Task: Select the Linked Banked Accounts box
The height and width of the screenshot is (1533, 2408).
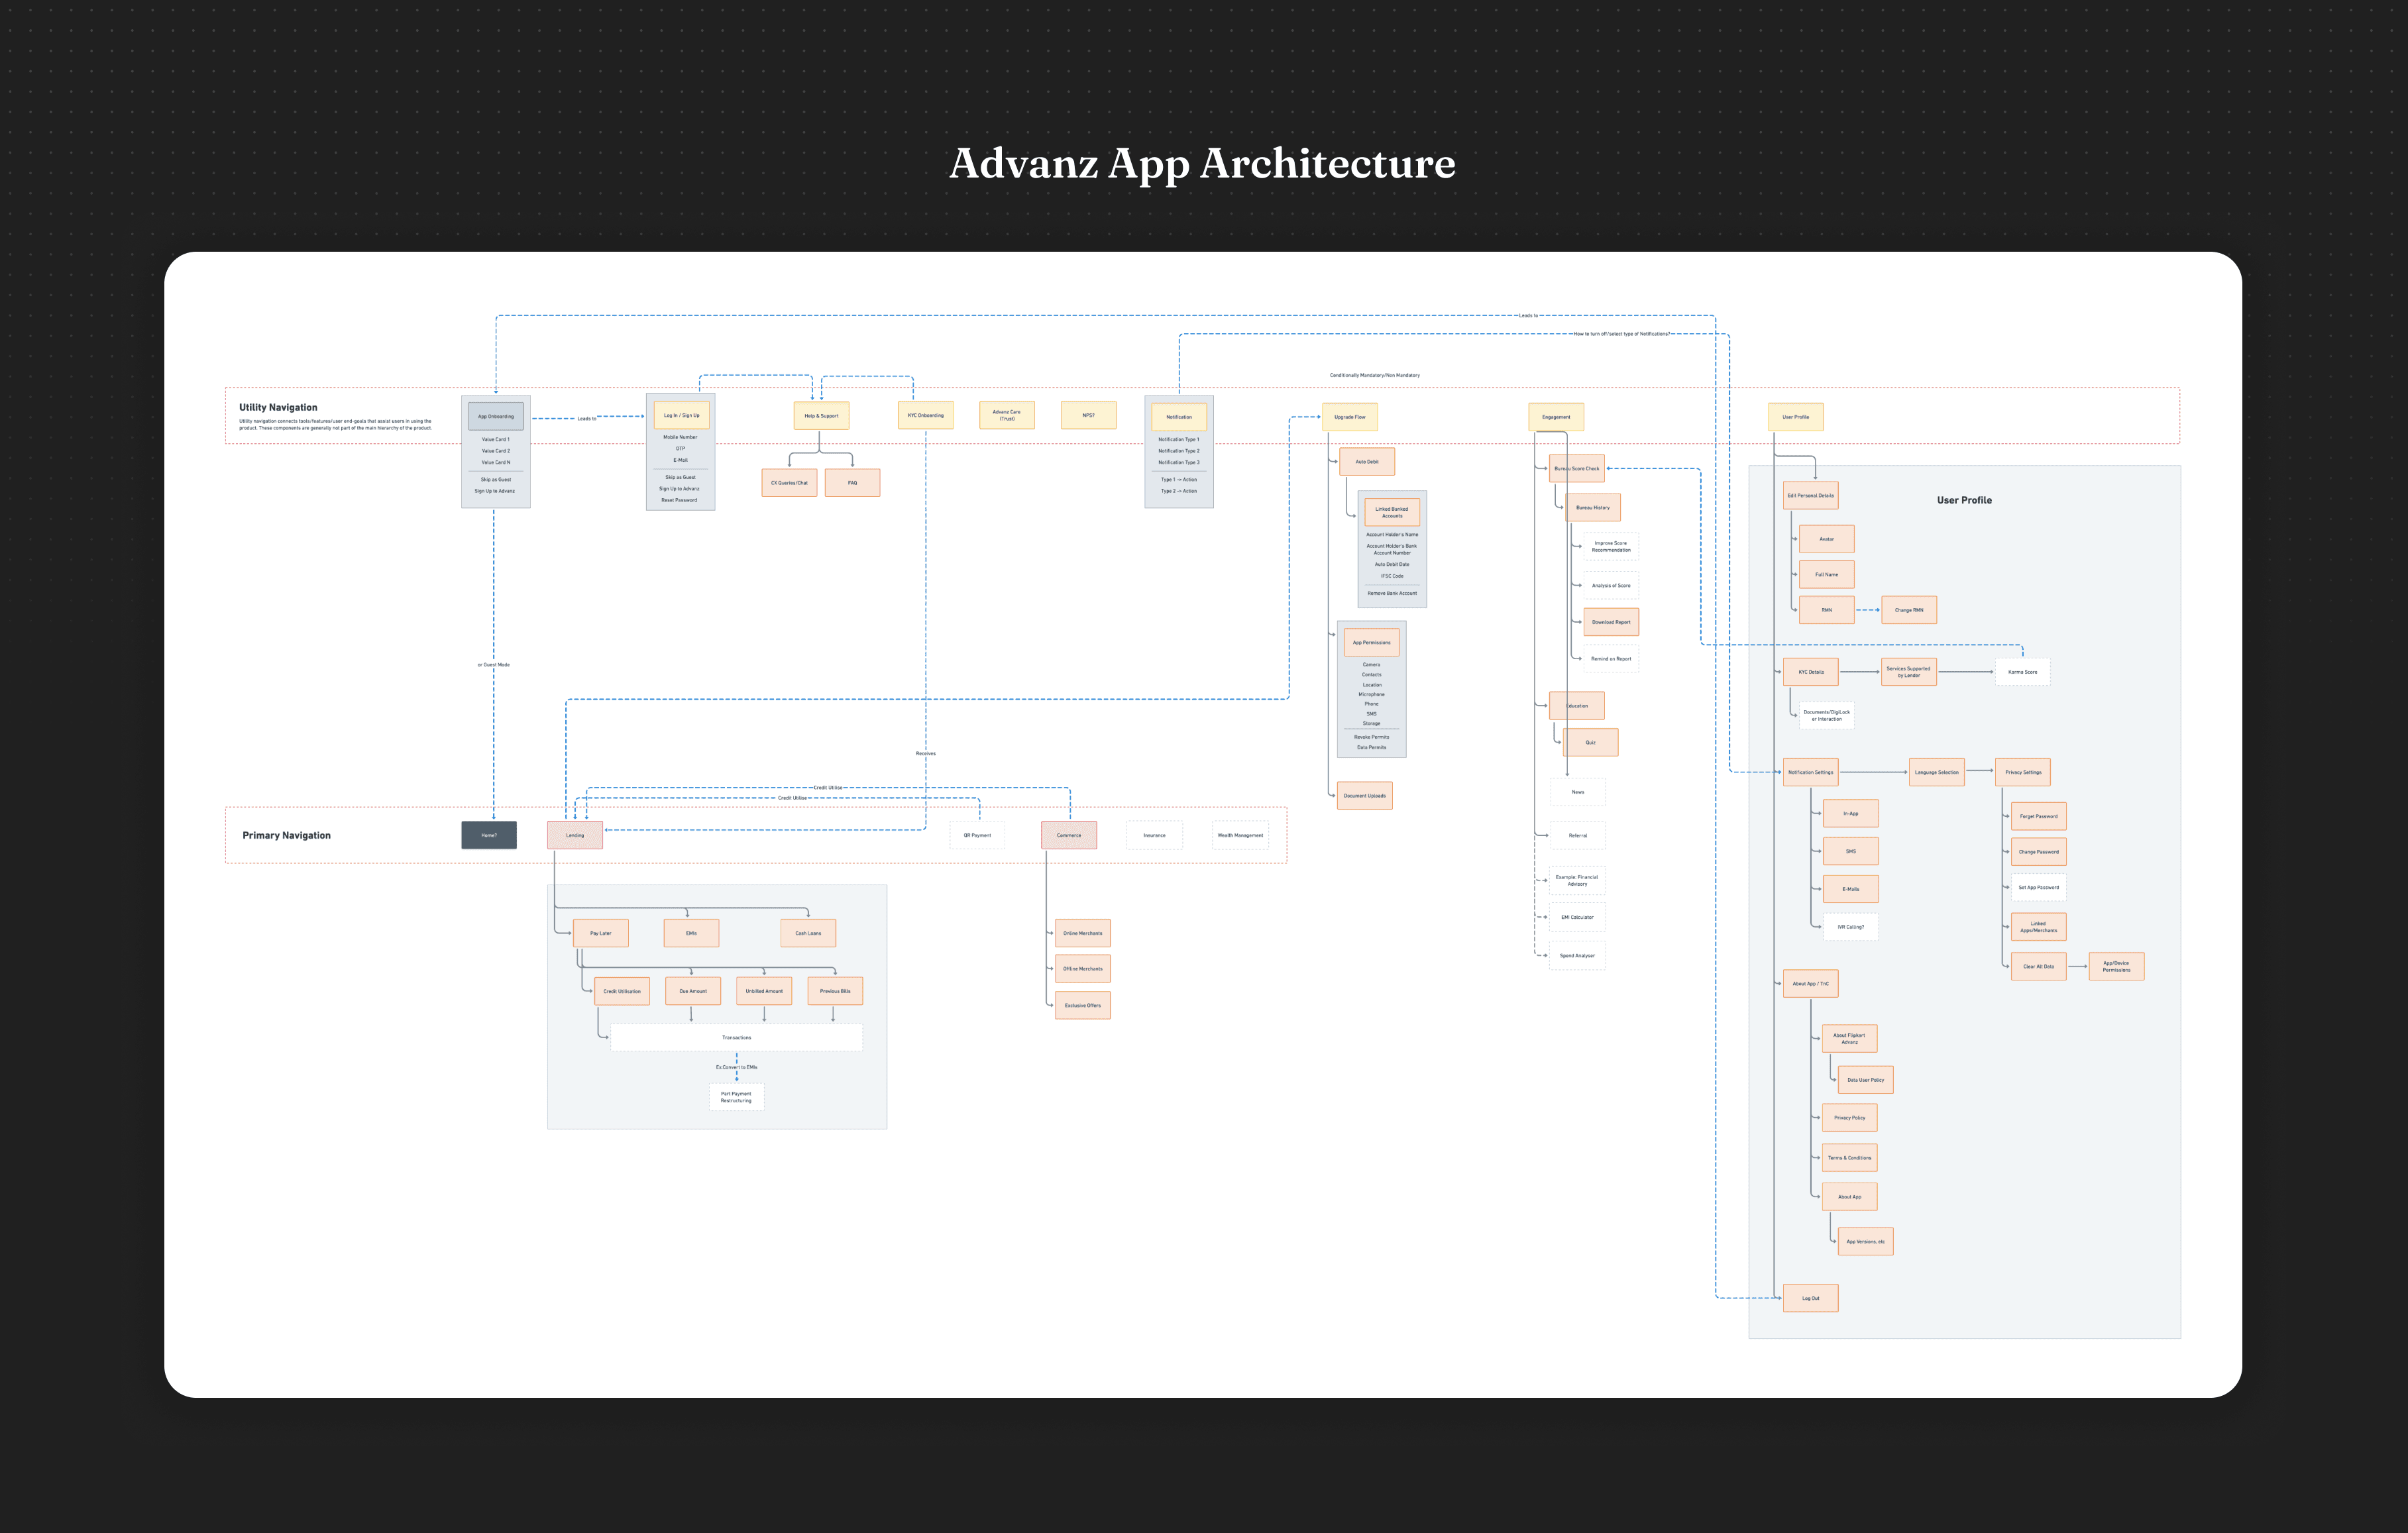Action: click(1392, 512)
